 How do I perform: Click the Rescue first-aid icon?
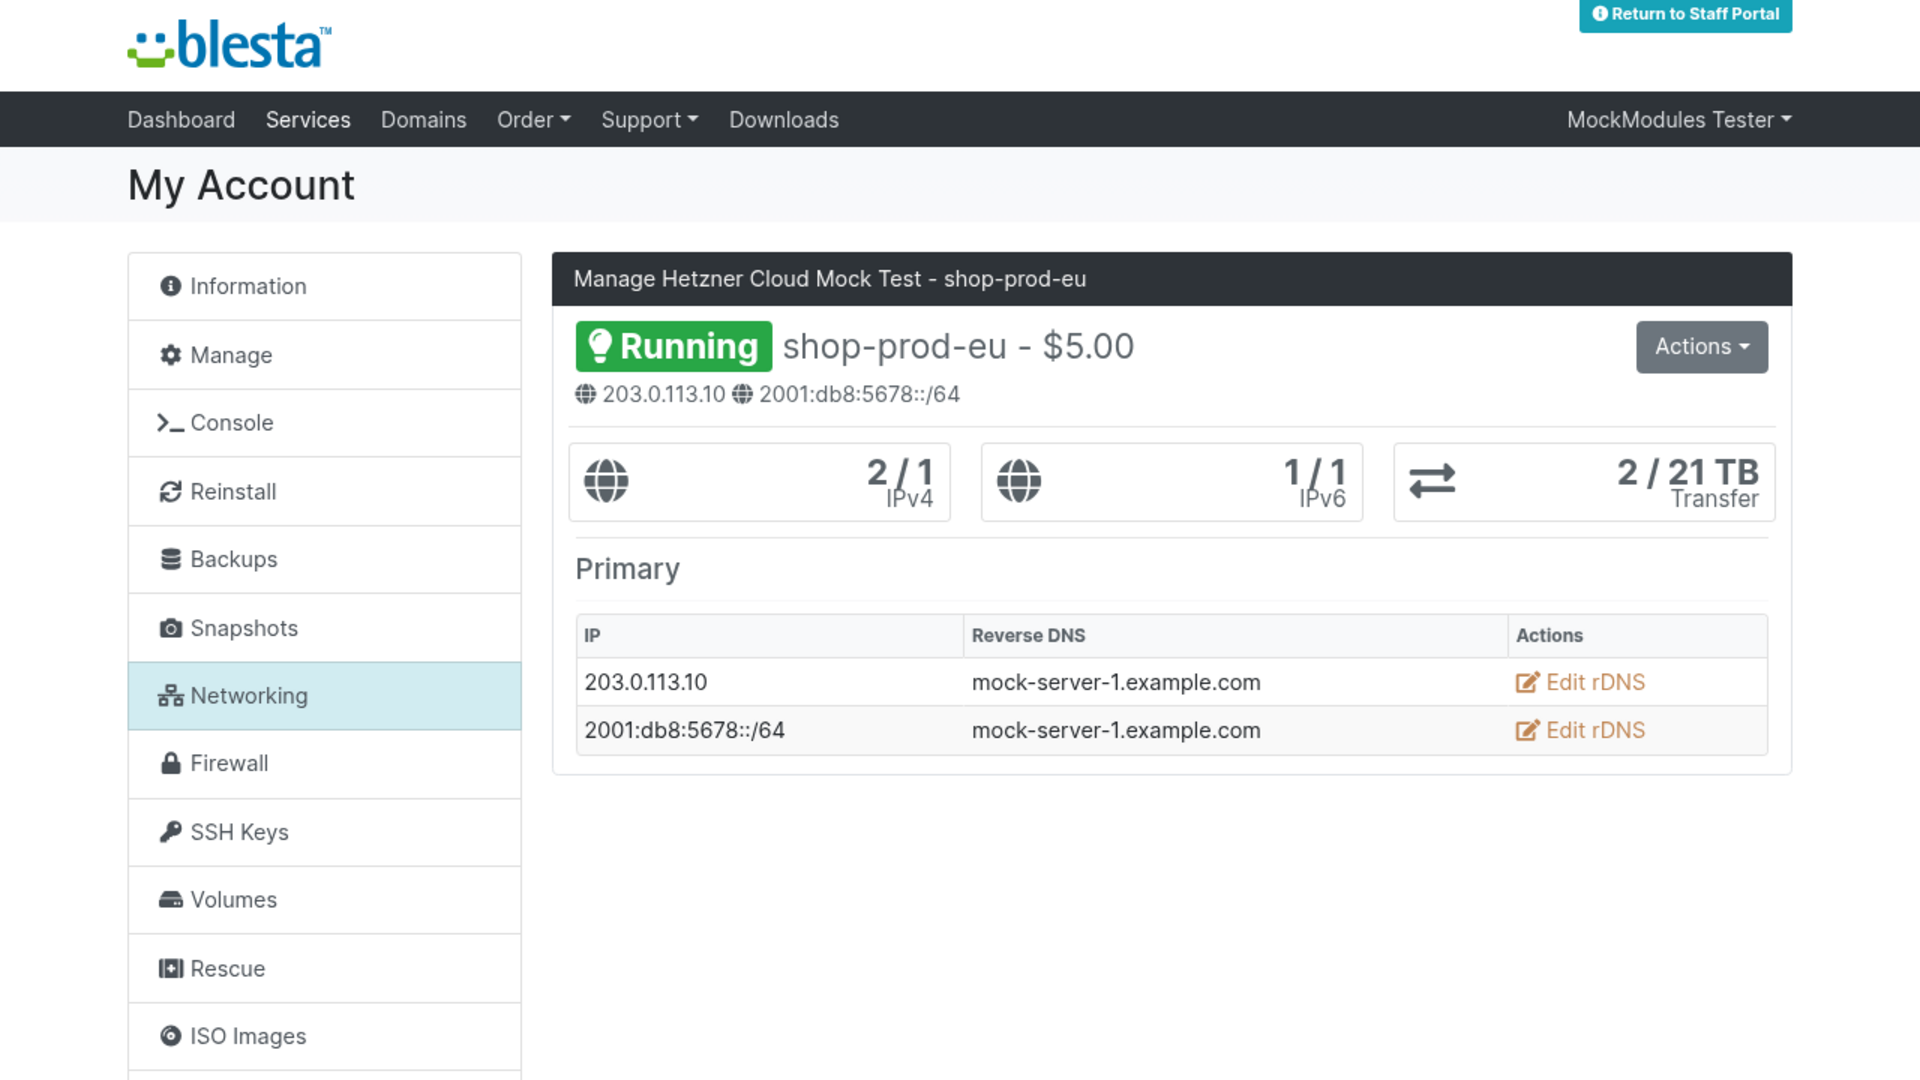171,968
